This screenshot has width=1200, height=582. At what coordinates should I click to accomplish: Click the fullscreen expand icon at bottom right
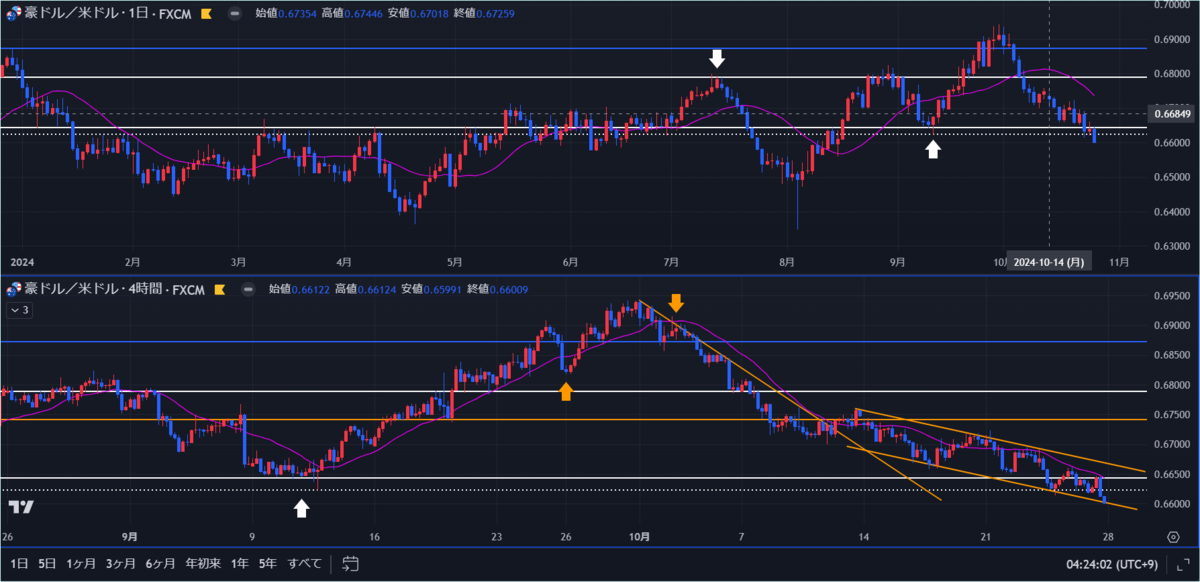[1184, 564]
